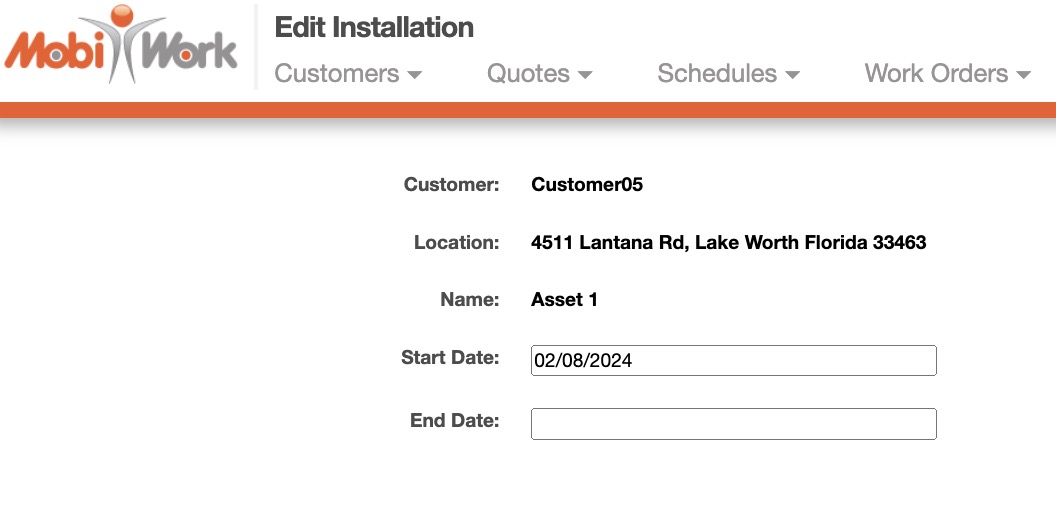
Task: Click the Start Date label
Action: [x=450, y=358]
